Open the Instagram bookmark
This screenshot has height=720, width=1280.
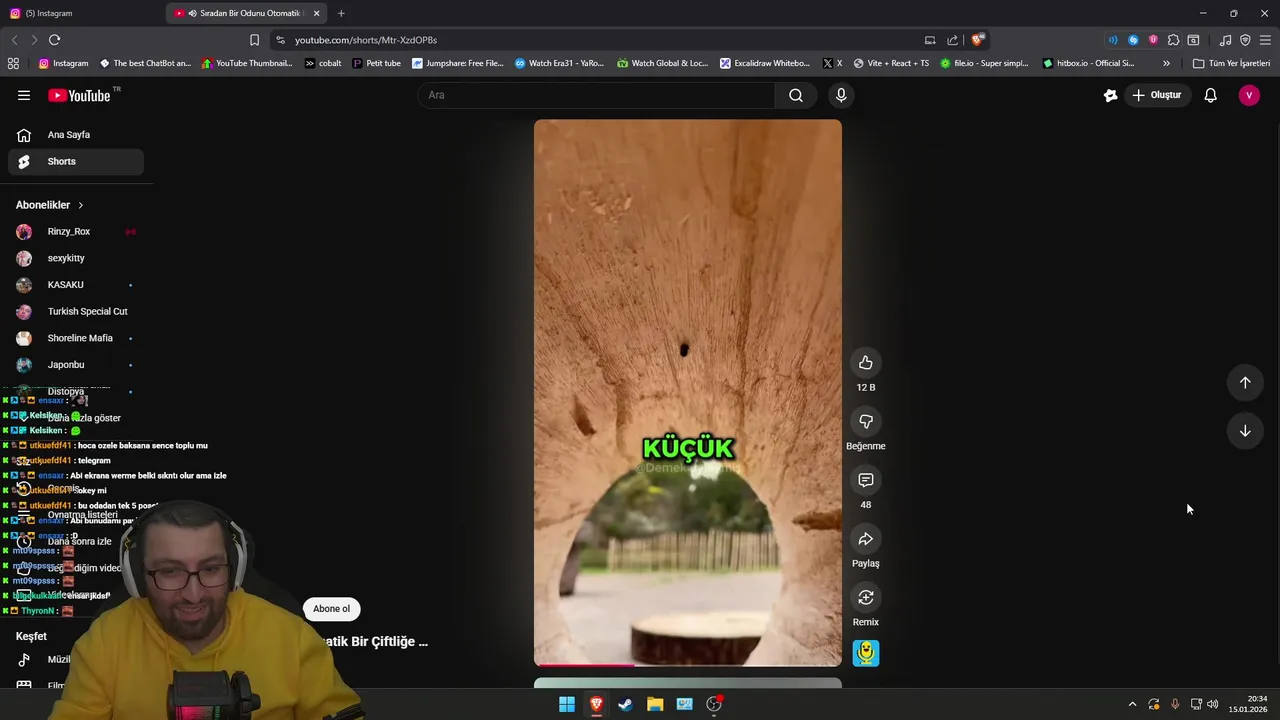(63, 63)
